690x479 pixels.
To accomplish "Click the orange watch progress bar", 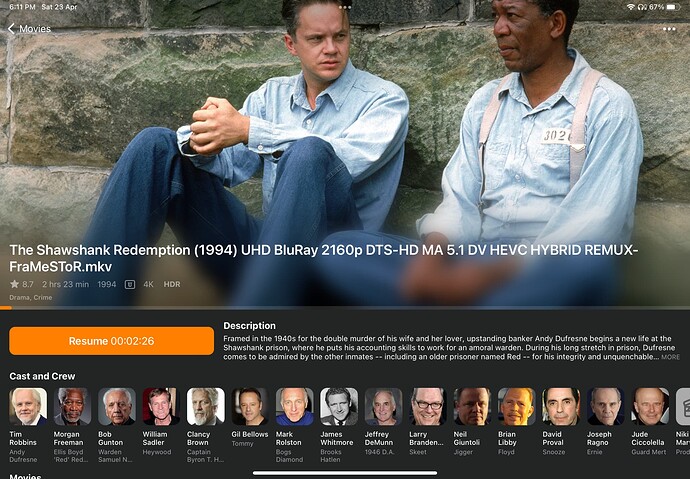I will coord(6,308).
